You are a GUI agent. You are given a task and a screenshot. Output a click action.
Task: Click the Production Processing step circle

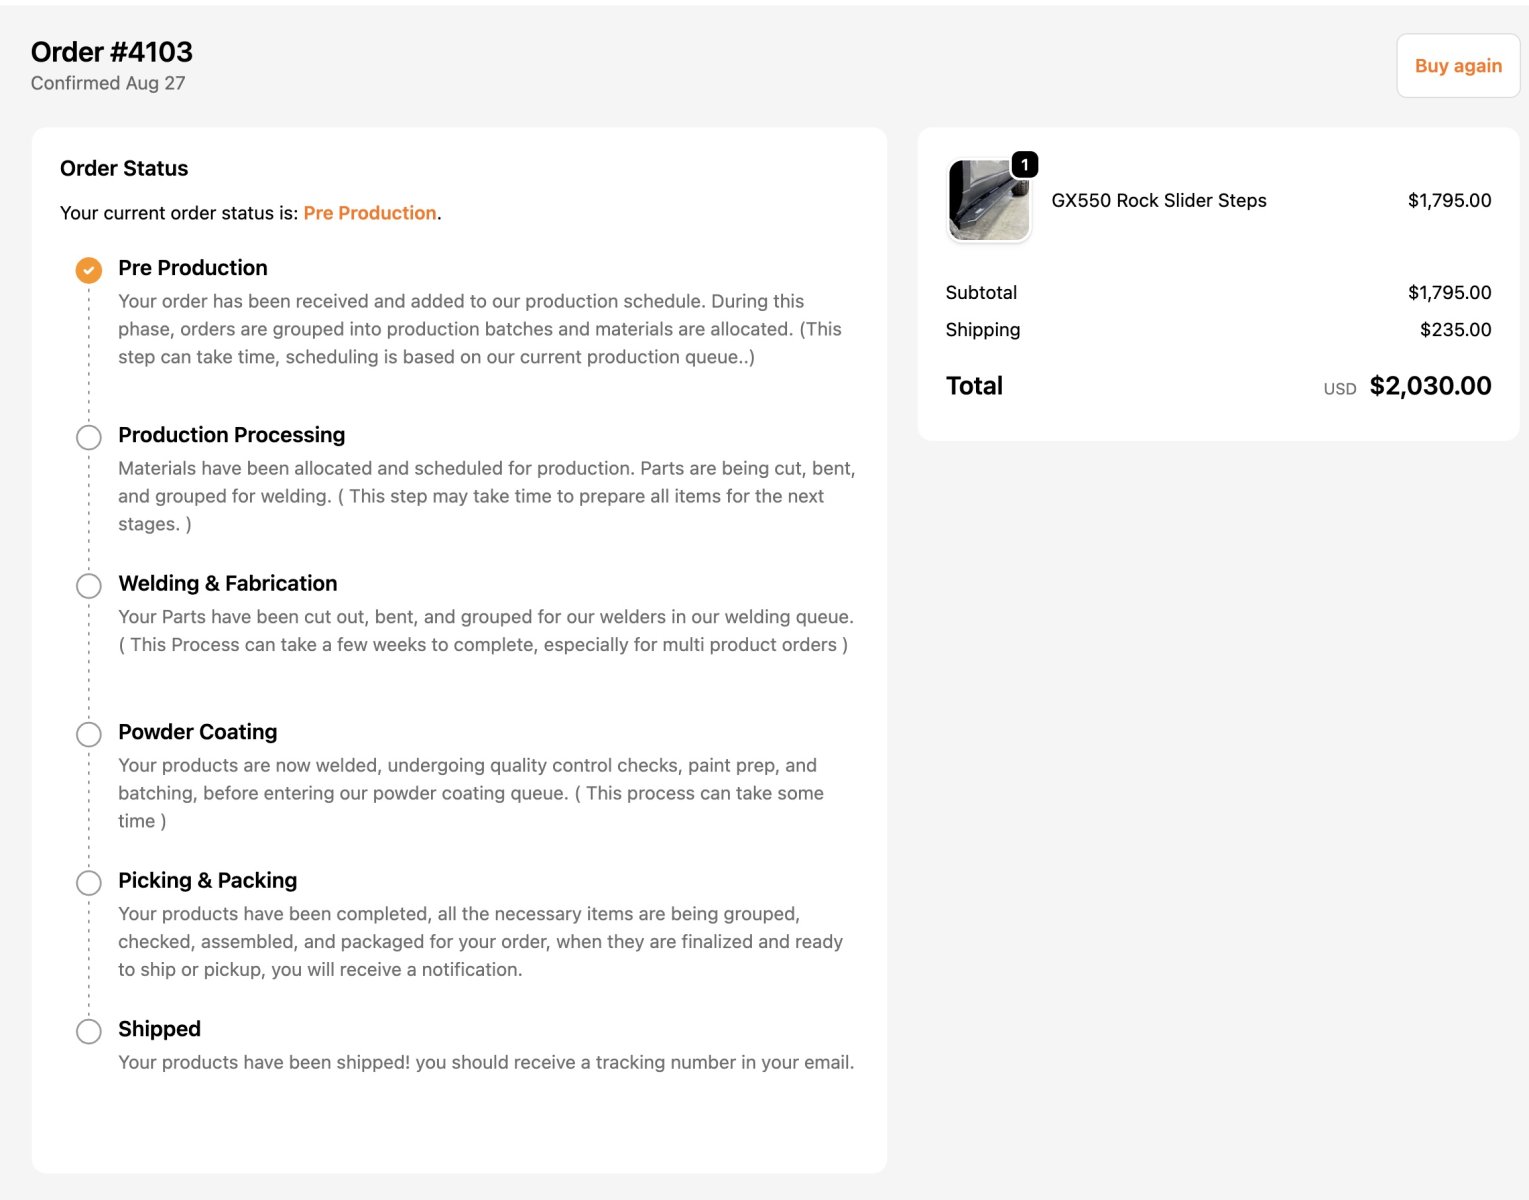pyautogui.click(x=89, y=437)
